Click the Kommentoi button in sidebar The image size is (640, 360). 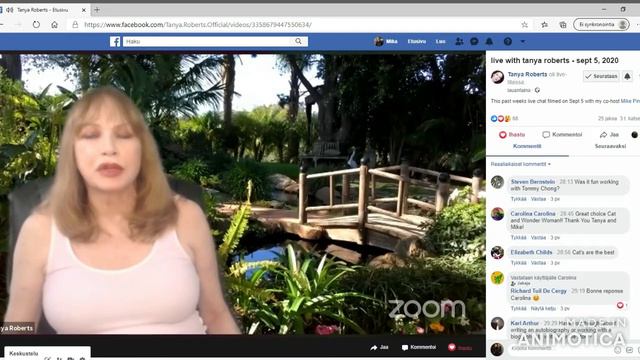[x=562, y=134]
